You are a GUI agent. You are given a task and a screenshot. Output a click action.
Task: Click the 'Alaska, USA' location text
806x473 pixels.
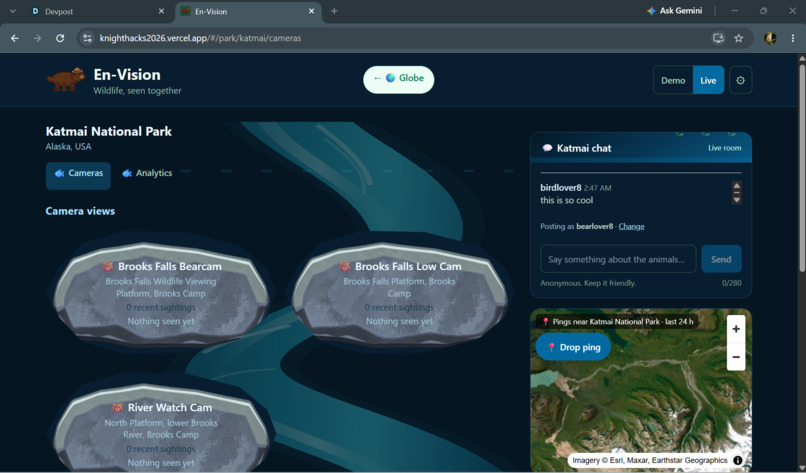pyautogui.click(x=68, y=147)
